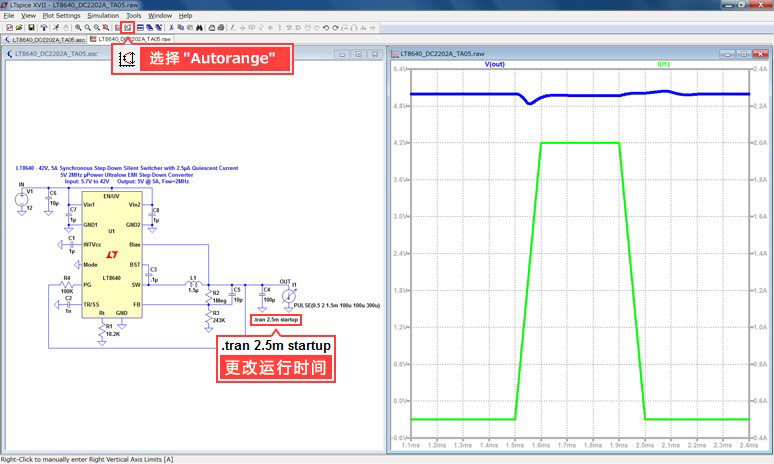Click the I(I1) trace label
The image size is (774, 464).
point(663,63)
